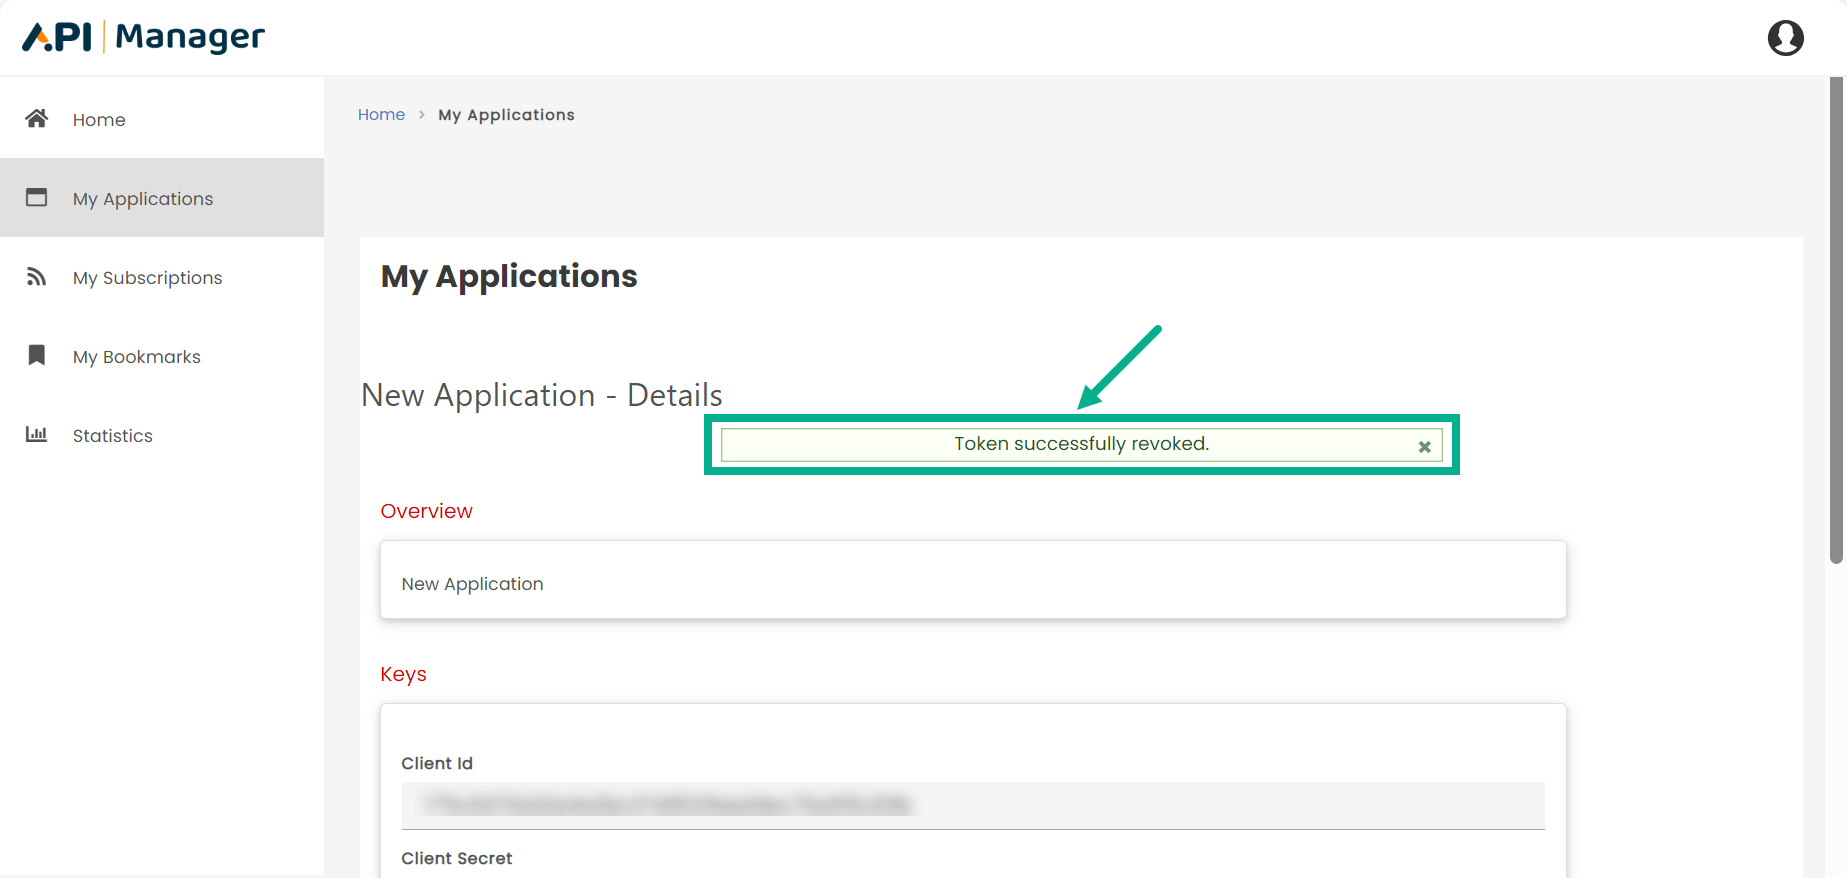
Task: Go to My Subscriptions page
Action: [147, 278]
